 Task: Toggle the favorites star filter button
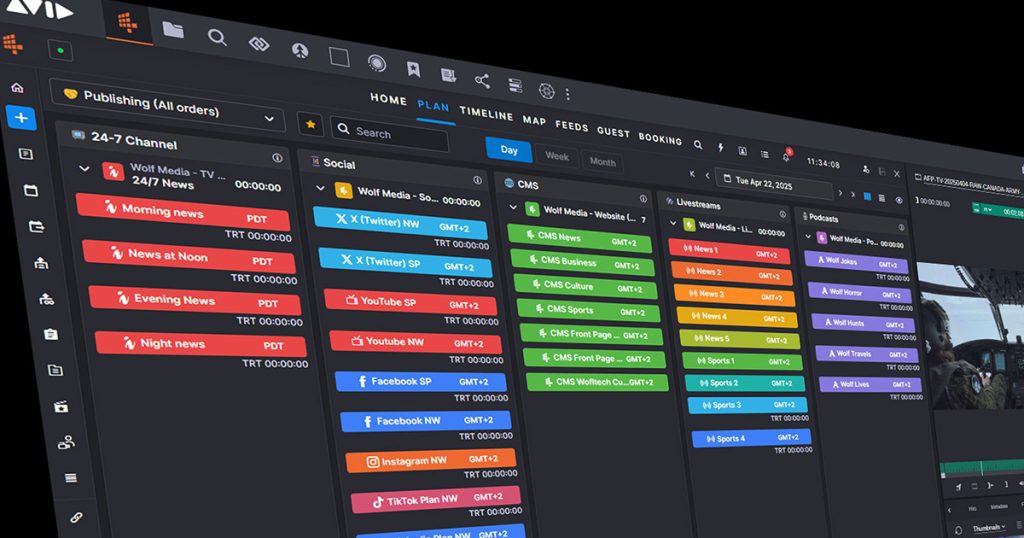(x=311, y=124)
